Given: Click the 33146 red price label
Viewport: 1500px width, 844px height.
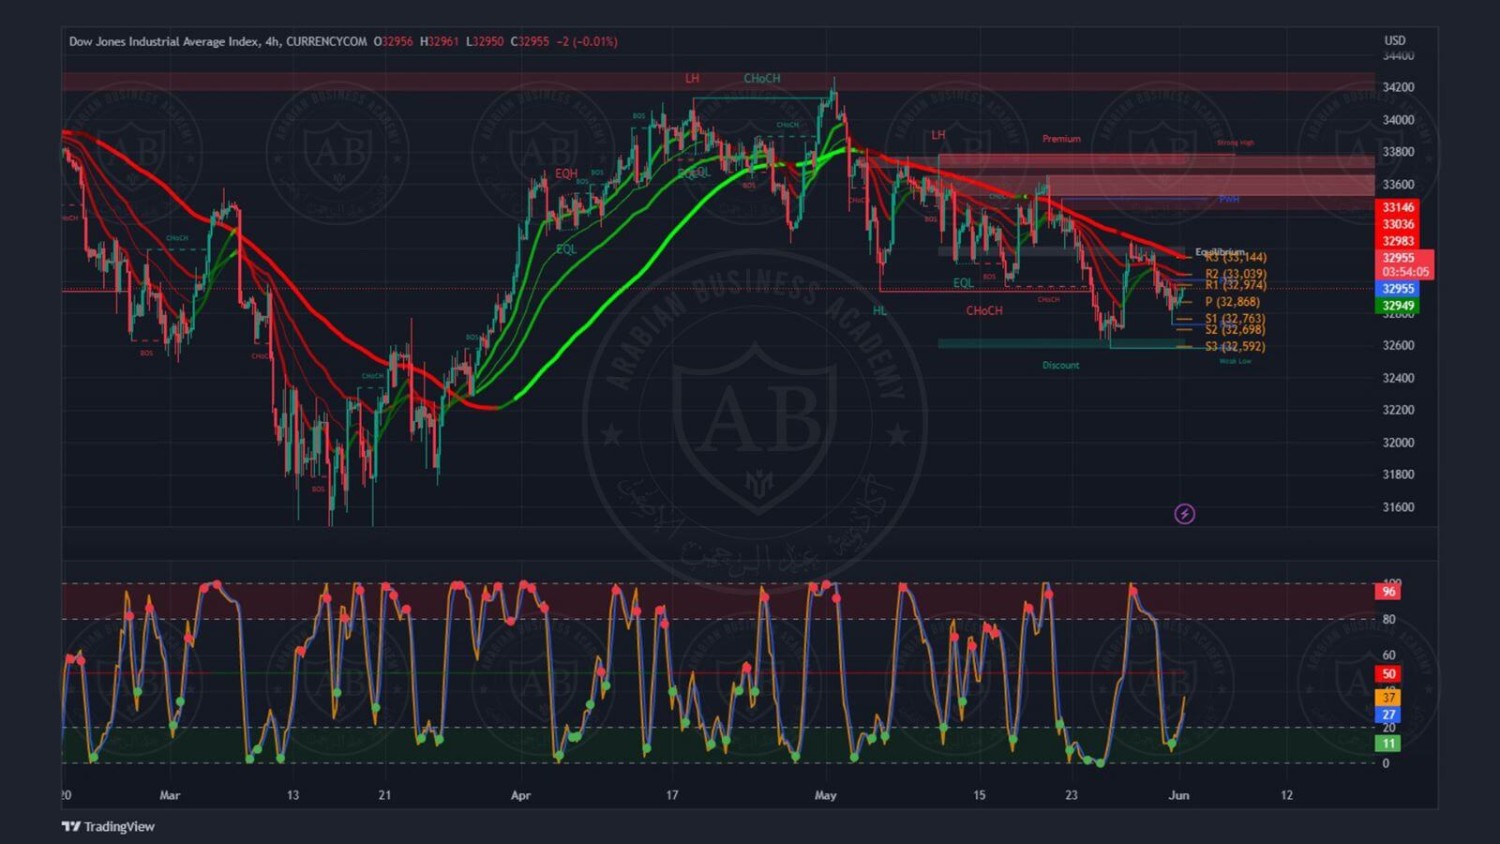Looking at the screenshot, I should pyautogui.click(x=1398, y=208).
